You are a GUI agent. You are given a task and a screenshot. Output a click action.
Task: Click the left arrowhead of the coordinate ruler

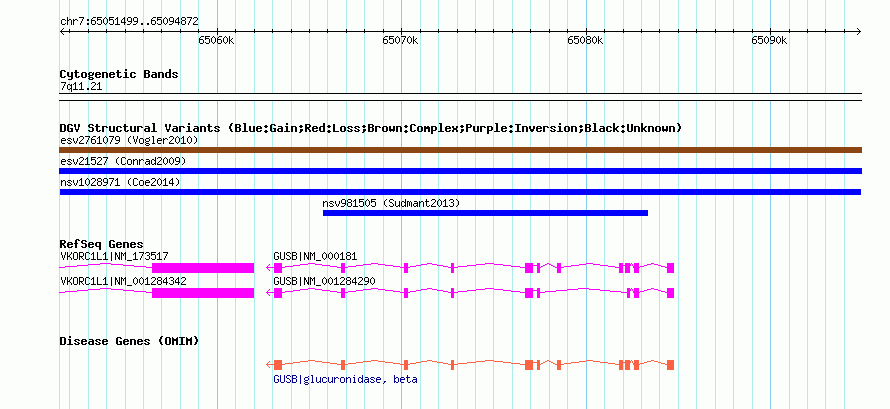[63, 32]
